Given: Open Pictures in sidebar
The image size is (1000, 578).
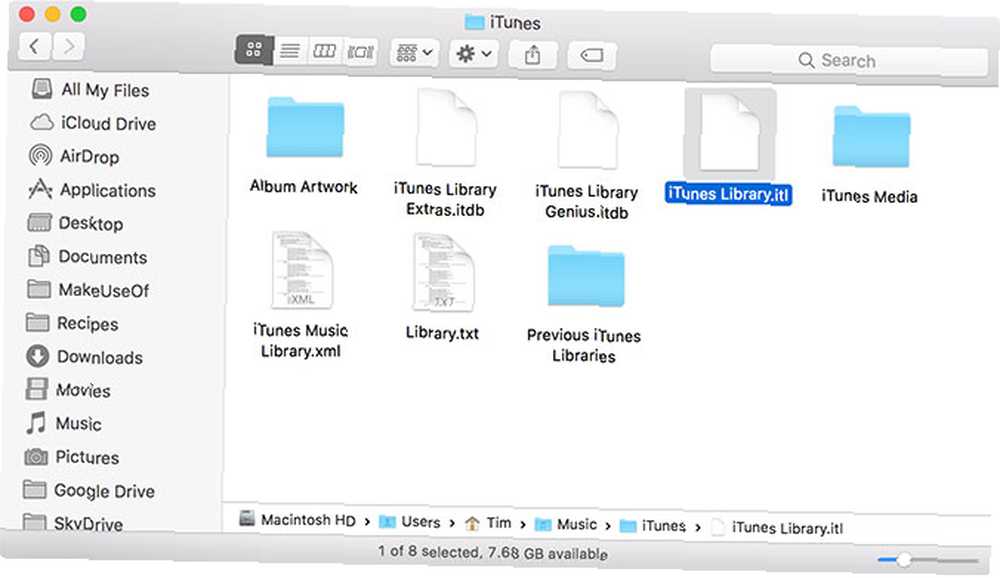Looking at the screenshot, I should click(x=71, y=457).
